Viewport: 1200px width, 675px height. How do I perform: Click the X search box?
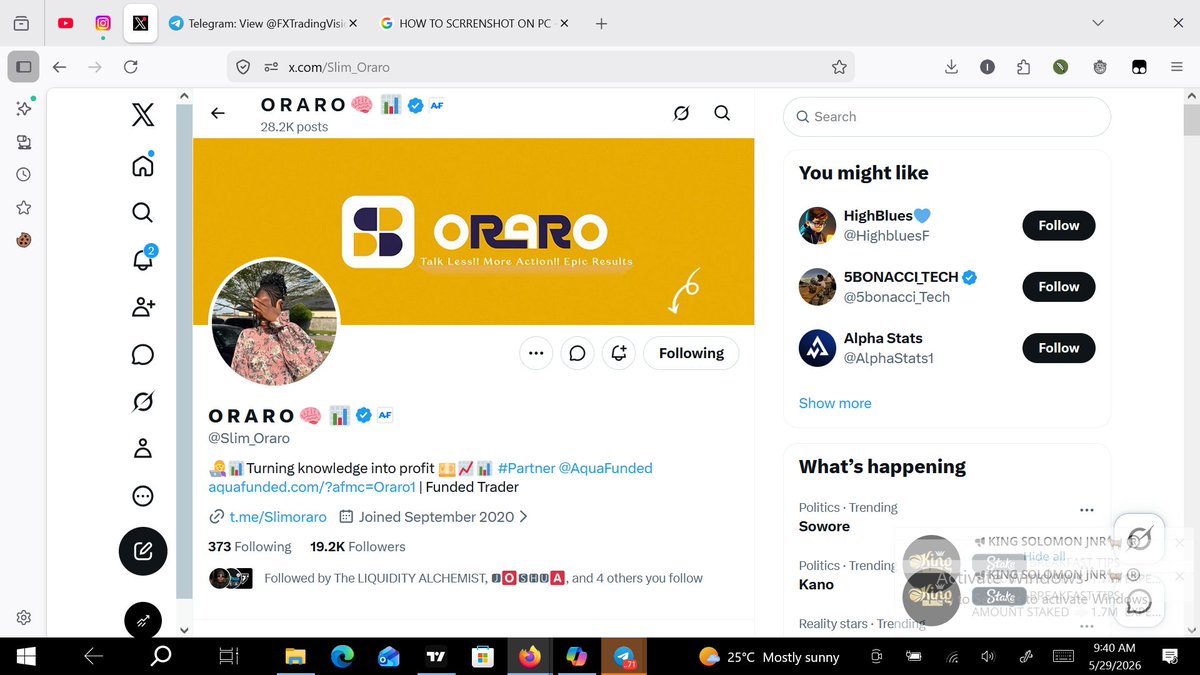(947, 117)
